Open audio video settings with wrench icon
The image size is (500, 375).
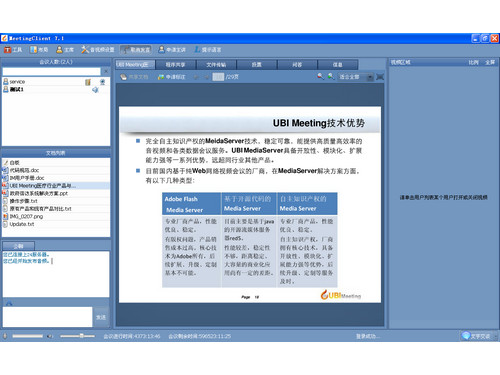pyautogui.click(x=98, y=50)
